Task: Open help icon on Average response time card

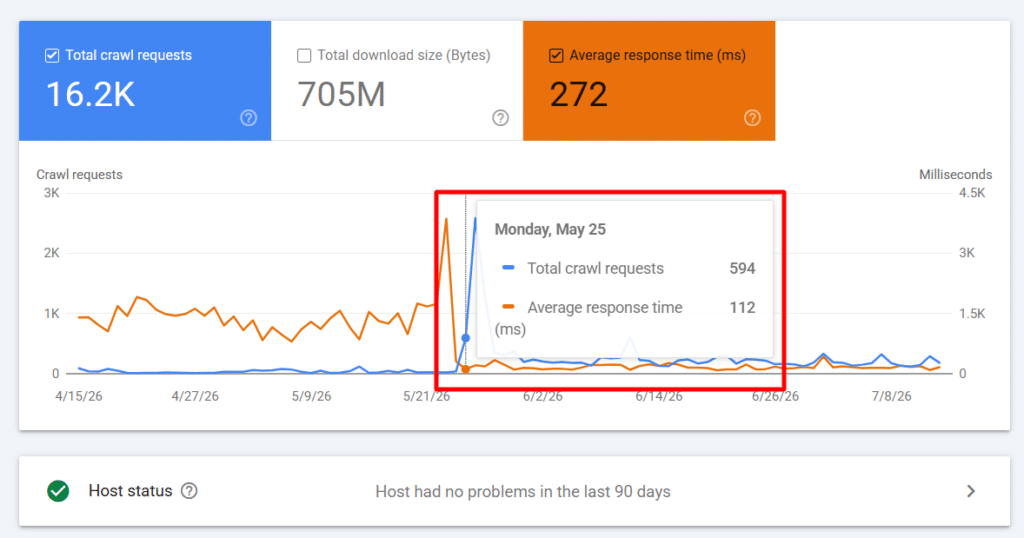Action: (752, 118)
